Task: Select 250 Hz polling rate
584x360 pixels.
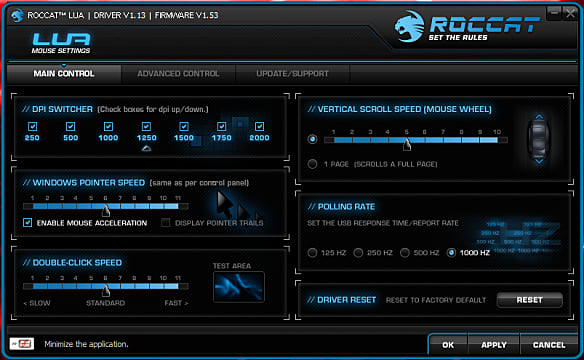Action: pyautogui.click(x=358, y=253)
